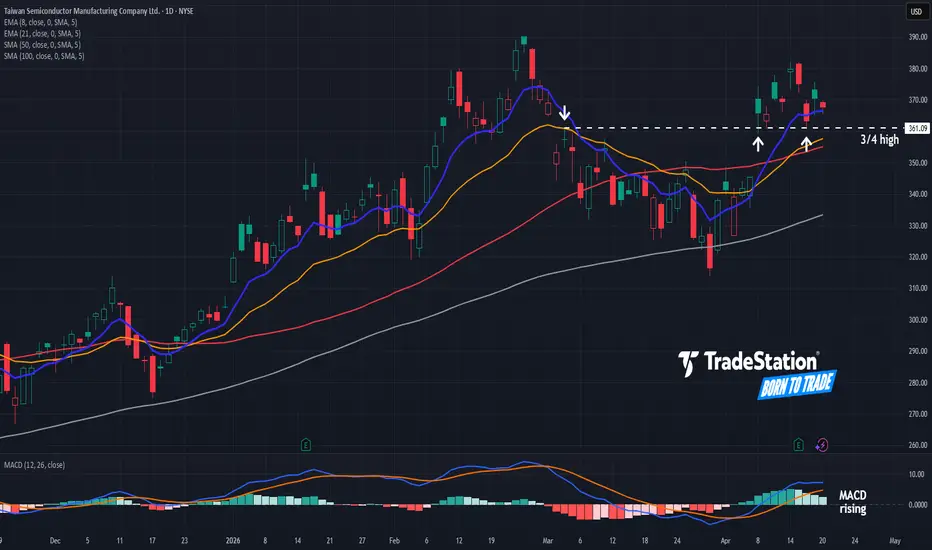Click the 370.00 price axis label

[918, 100]
